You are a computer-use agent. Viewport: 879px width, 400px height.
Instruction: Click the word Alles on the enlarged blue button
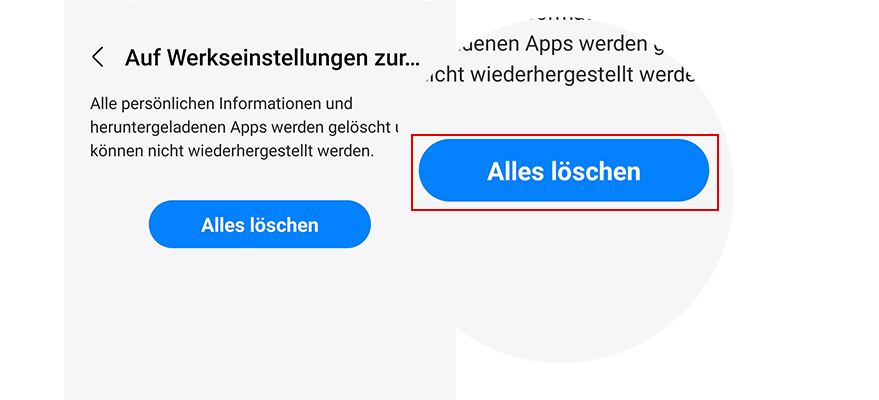515,171
